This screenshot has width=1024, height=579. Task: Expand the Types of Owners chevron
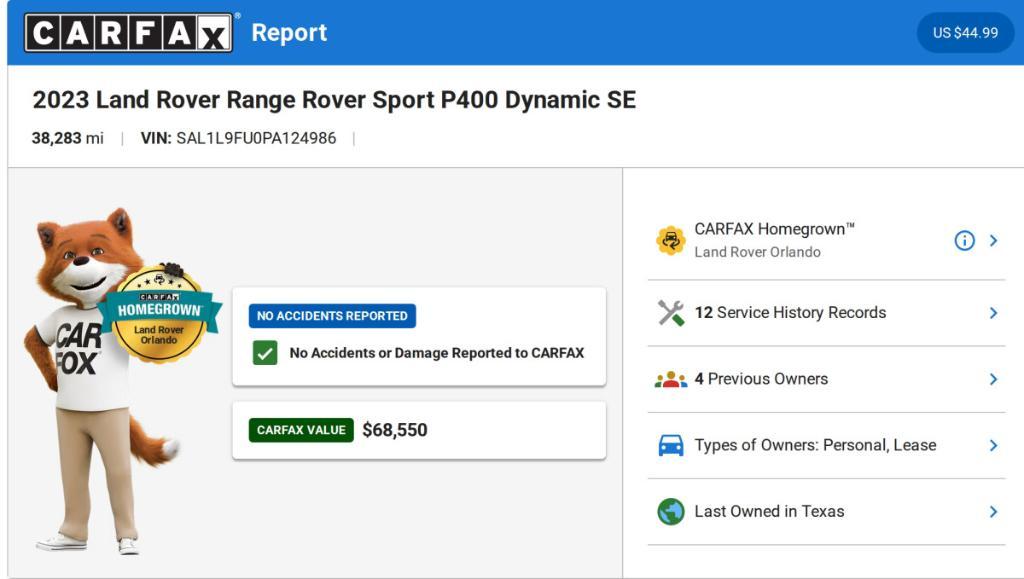pos(993,445)
